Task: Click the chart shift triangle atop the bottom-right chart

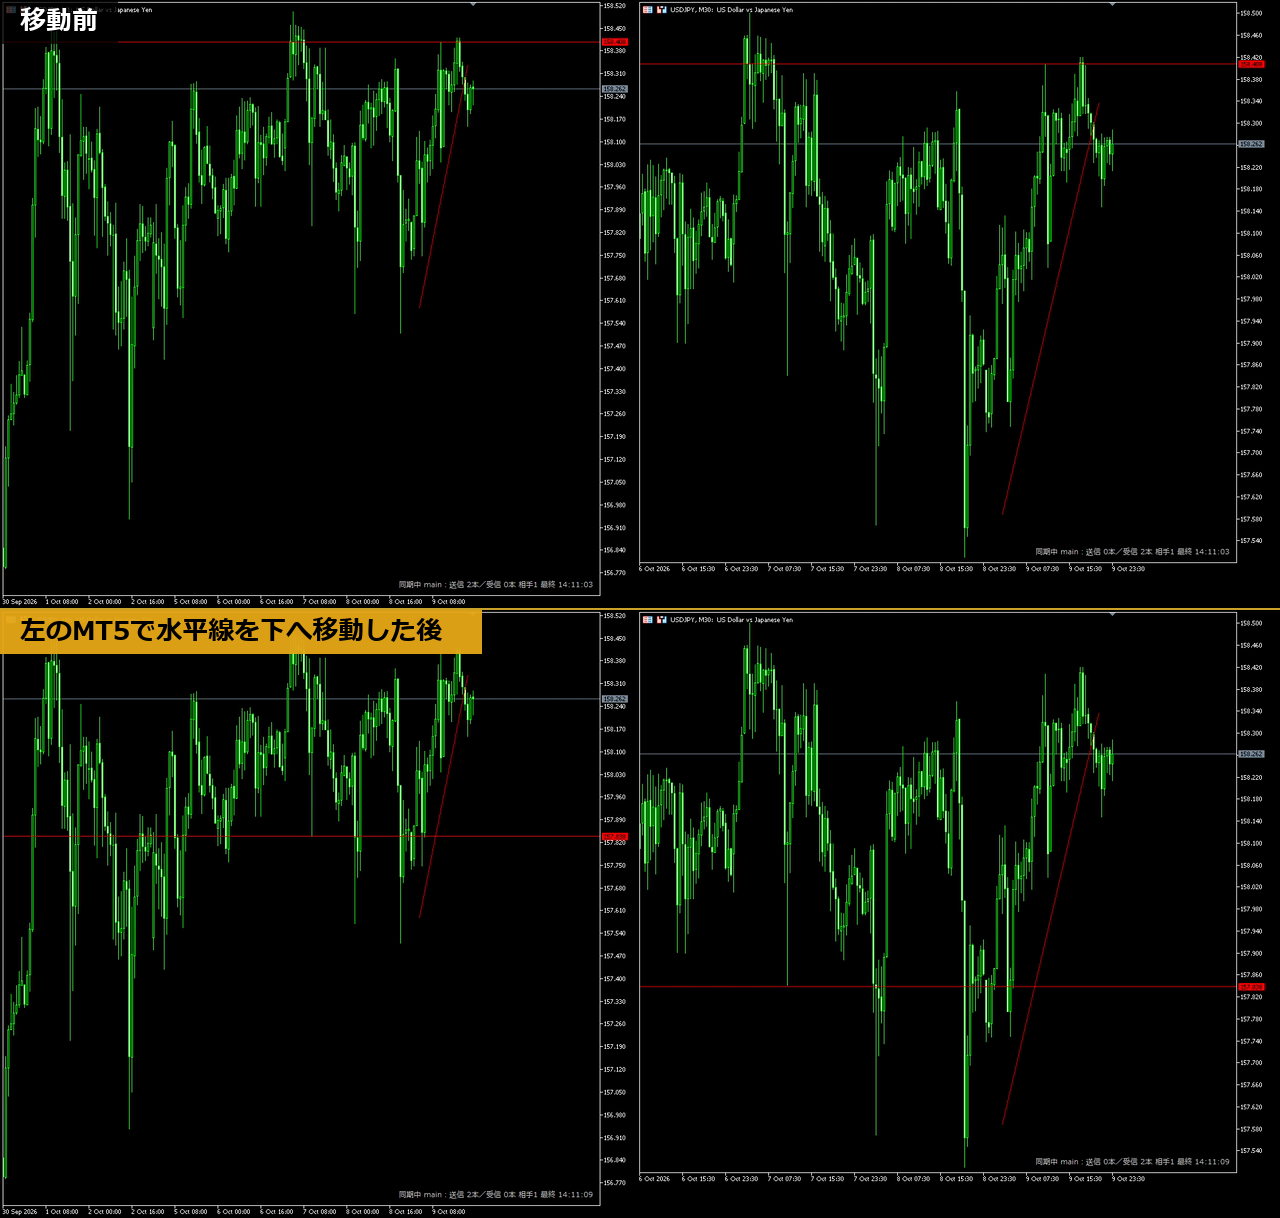Action: tap(1112, 614)
